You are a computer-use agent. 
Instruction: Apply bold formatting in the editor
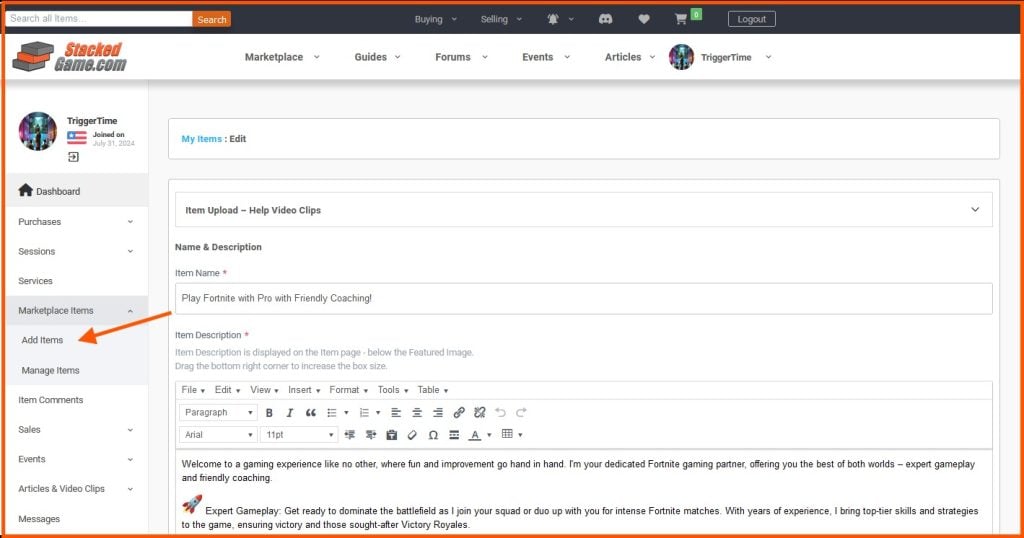tap(269, 412)
